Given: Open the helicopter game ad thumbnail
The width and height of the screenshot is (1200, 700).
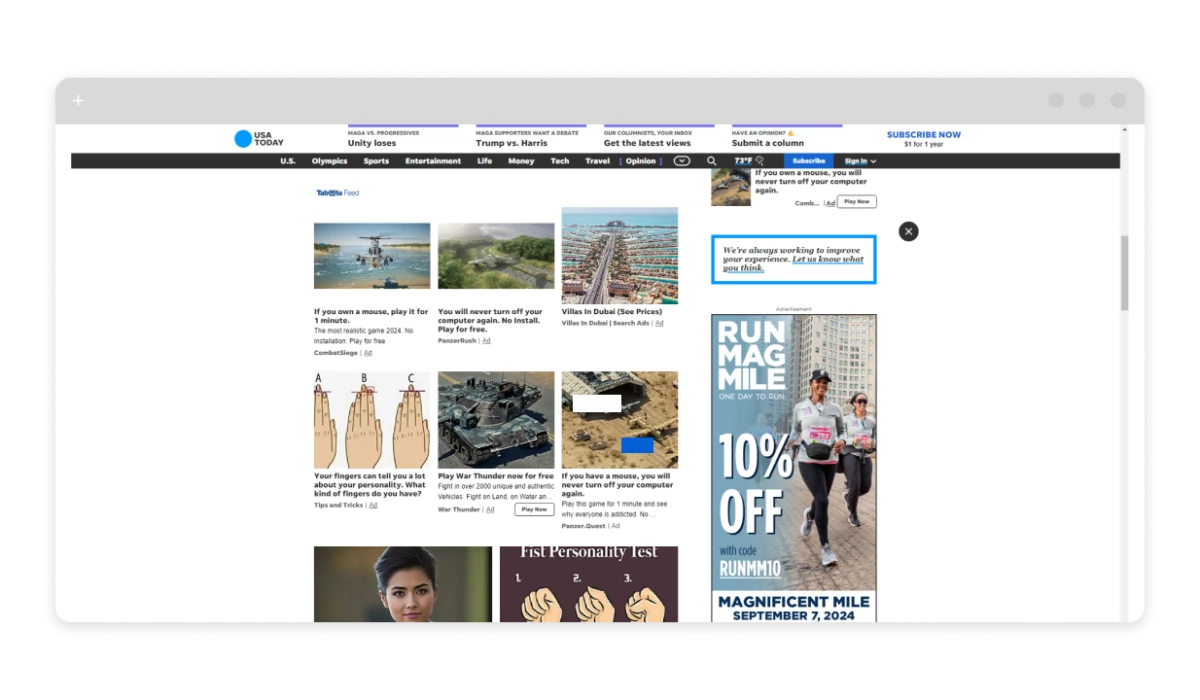Looking at the screenshot, I should point(372,256).
